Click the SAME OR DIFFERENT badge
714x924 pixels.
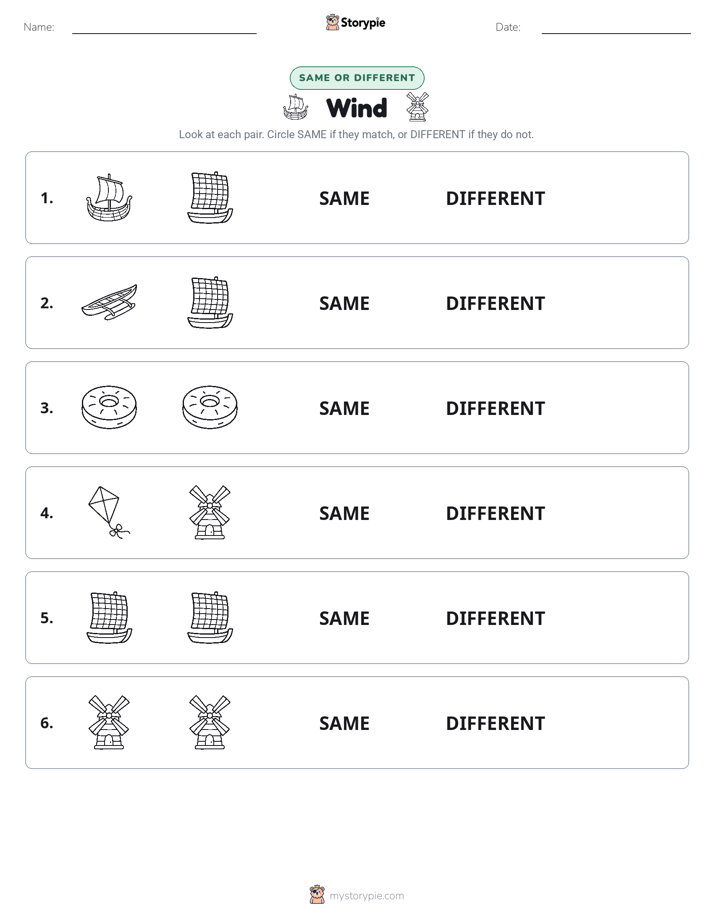coord(357,78)
